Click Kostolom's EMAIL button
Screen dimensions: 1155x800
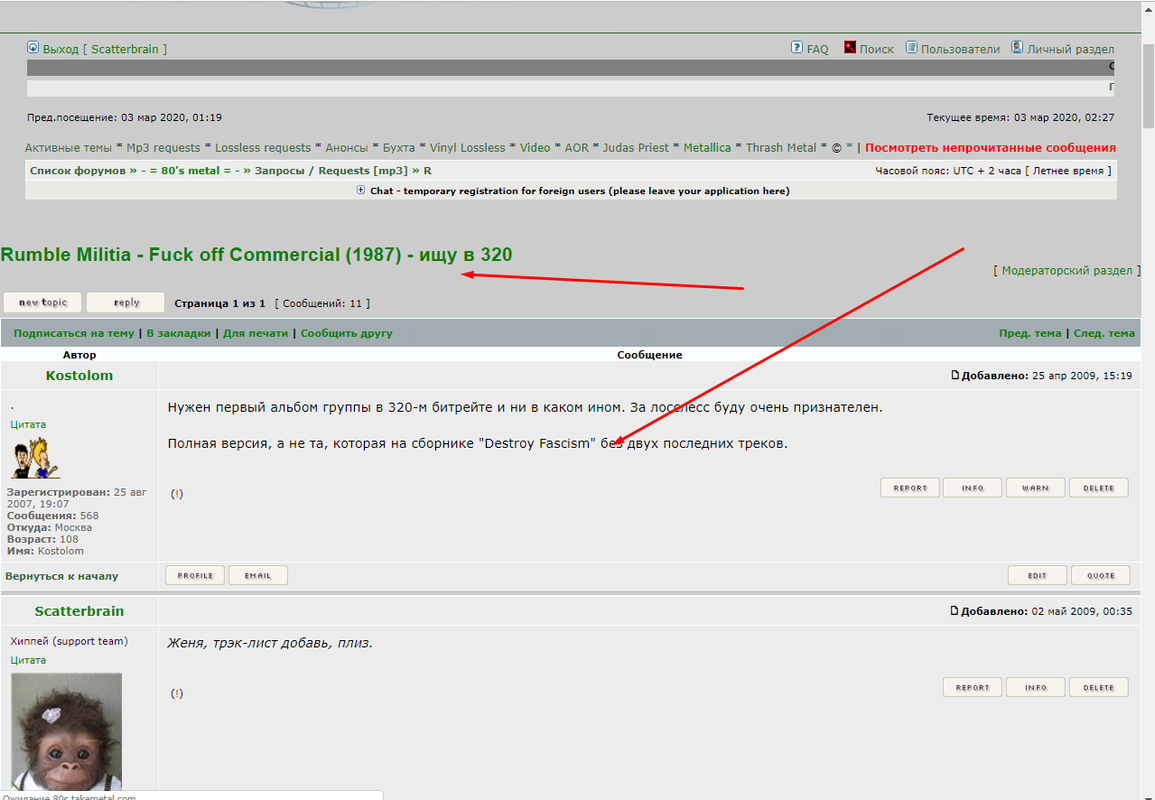pos(258,575)
